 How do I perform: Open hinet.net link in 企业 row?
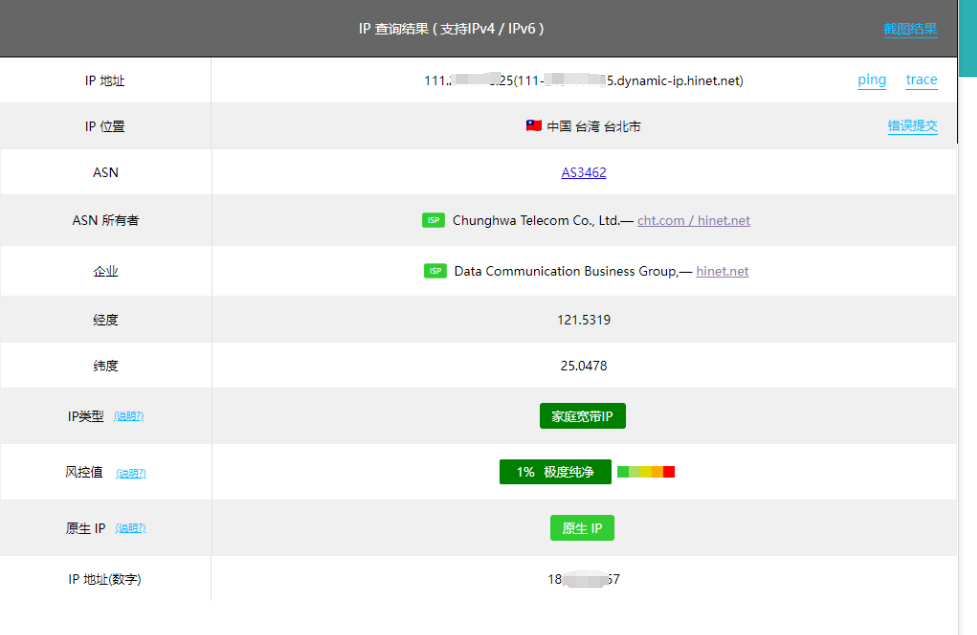[x=722, y=271]
